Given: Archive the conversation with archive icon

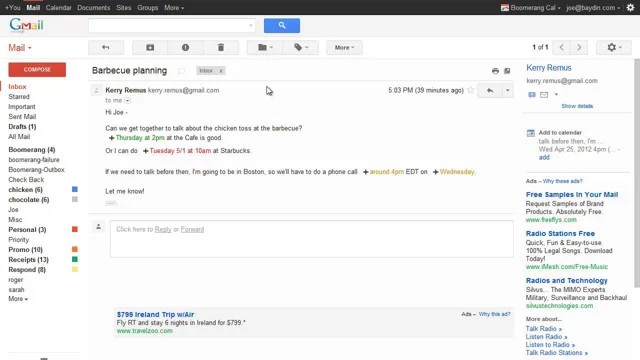Looking at the screenshot, I should [x=150, y=48].
